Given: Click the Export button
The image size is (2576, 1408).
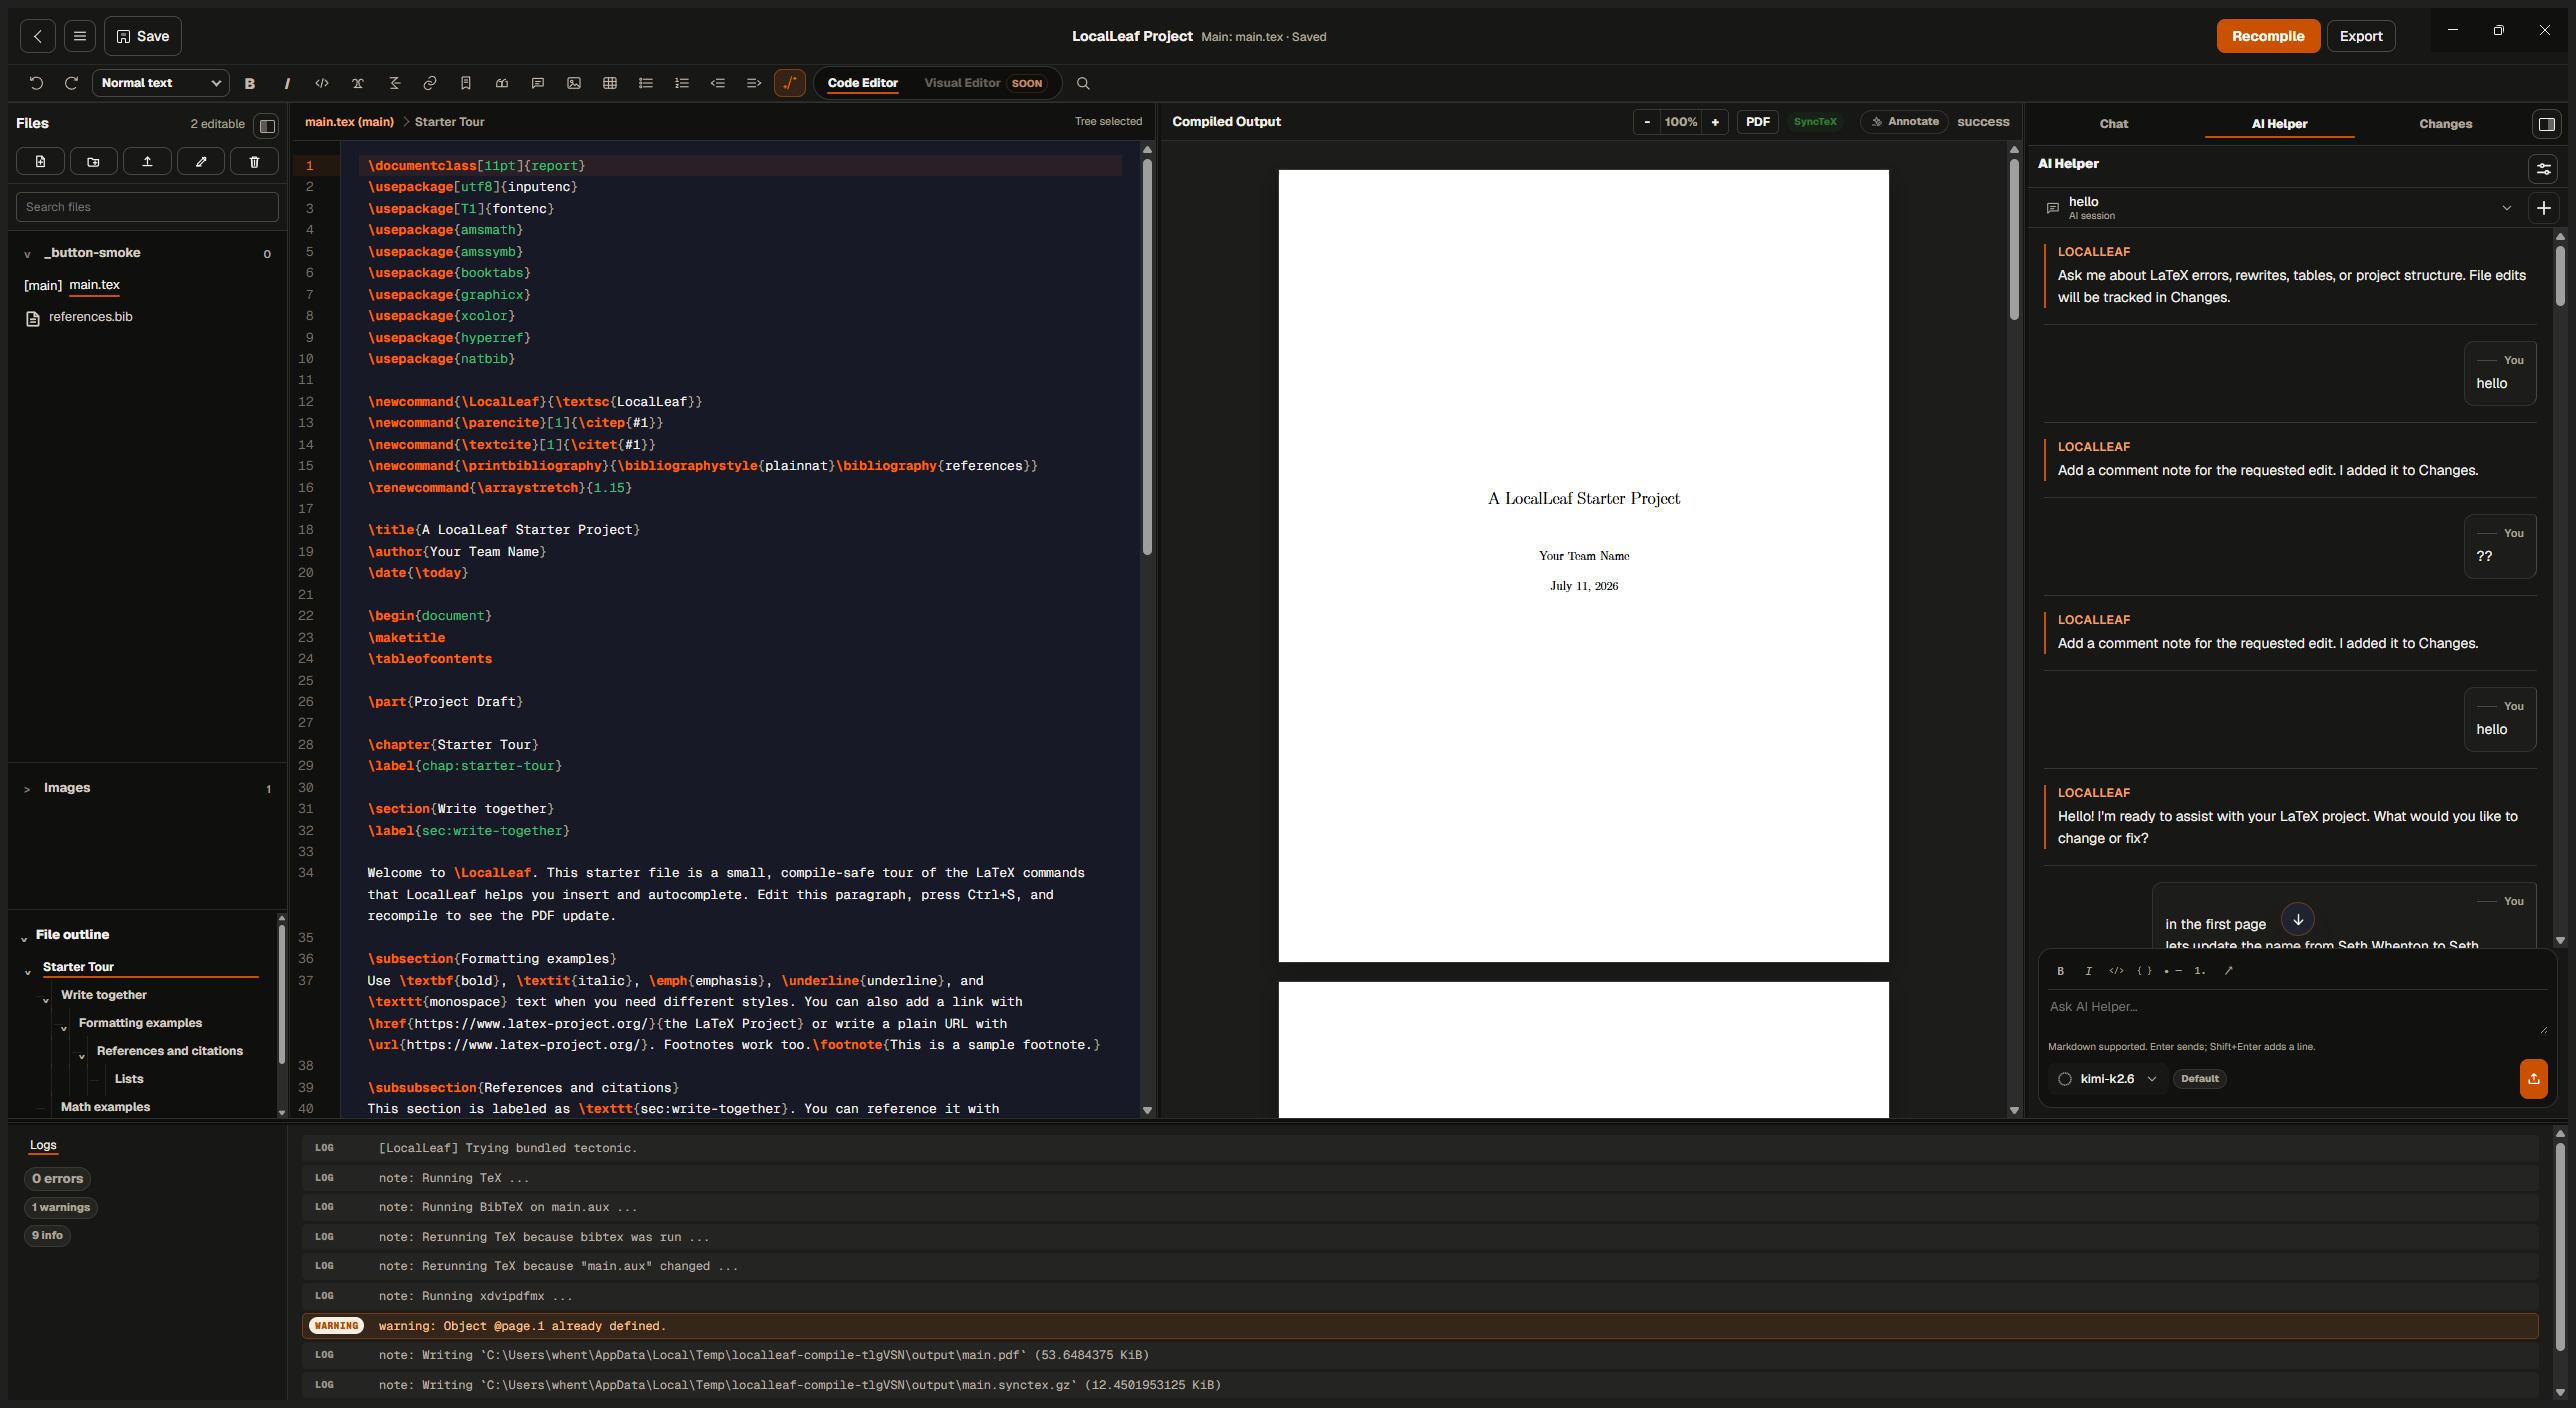Looking at the screenshot, I should 2361,36.
